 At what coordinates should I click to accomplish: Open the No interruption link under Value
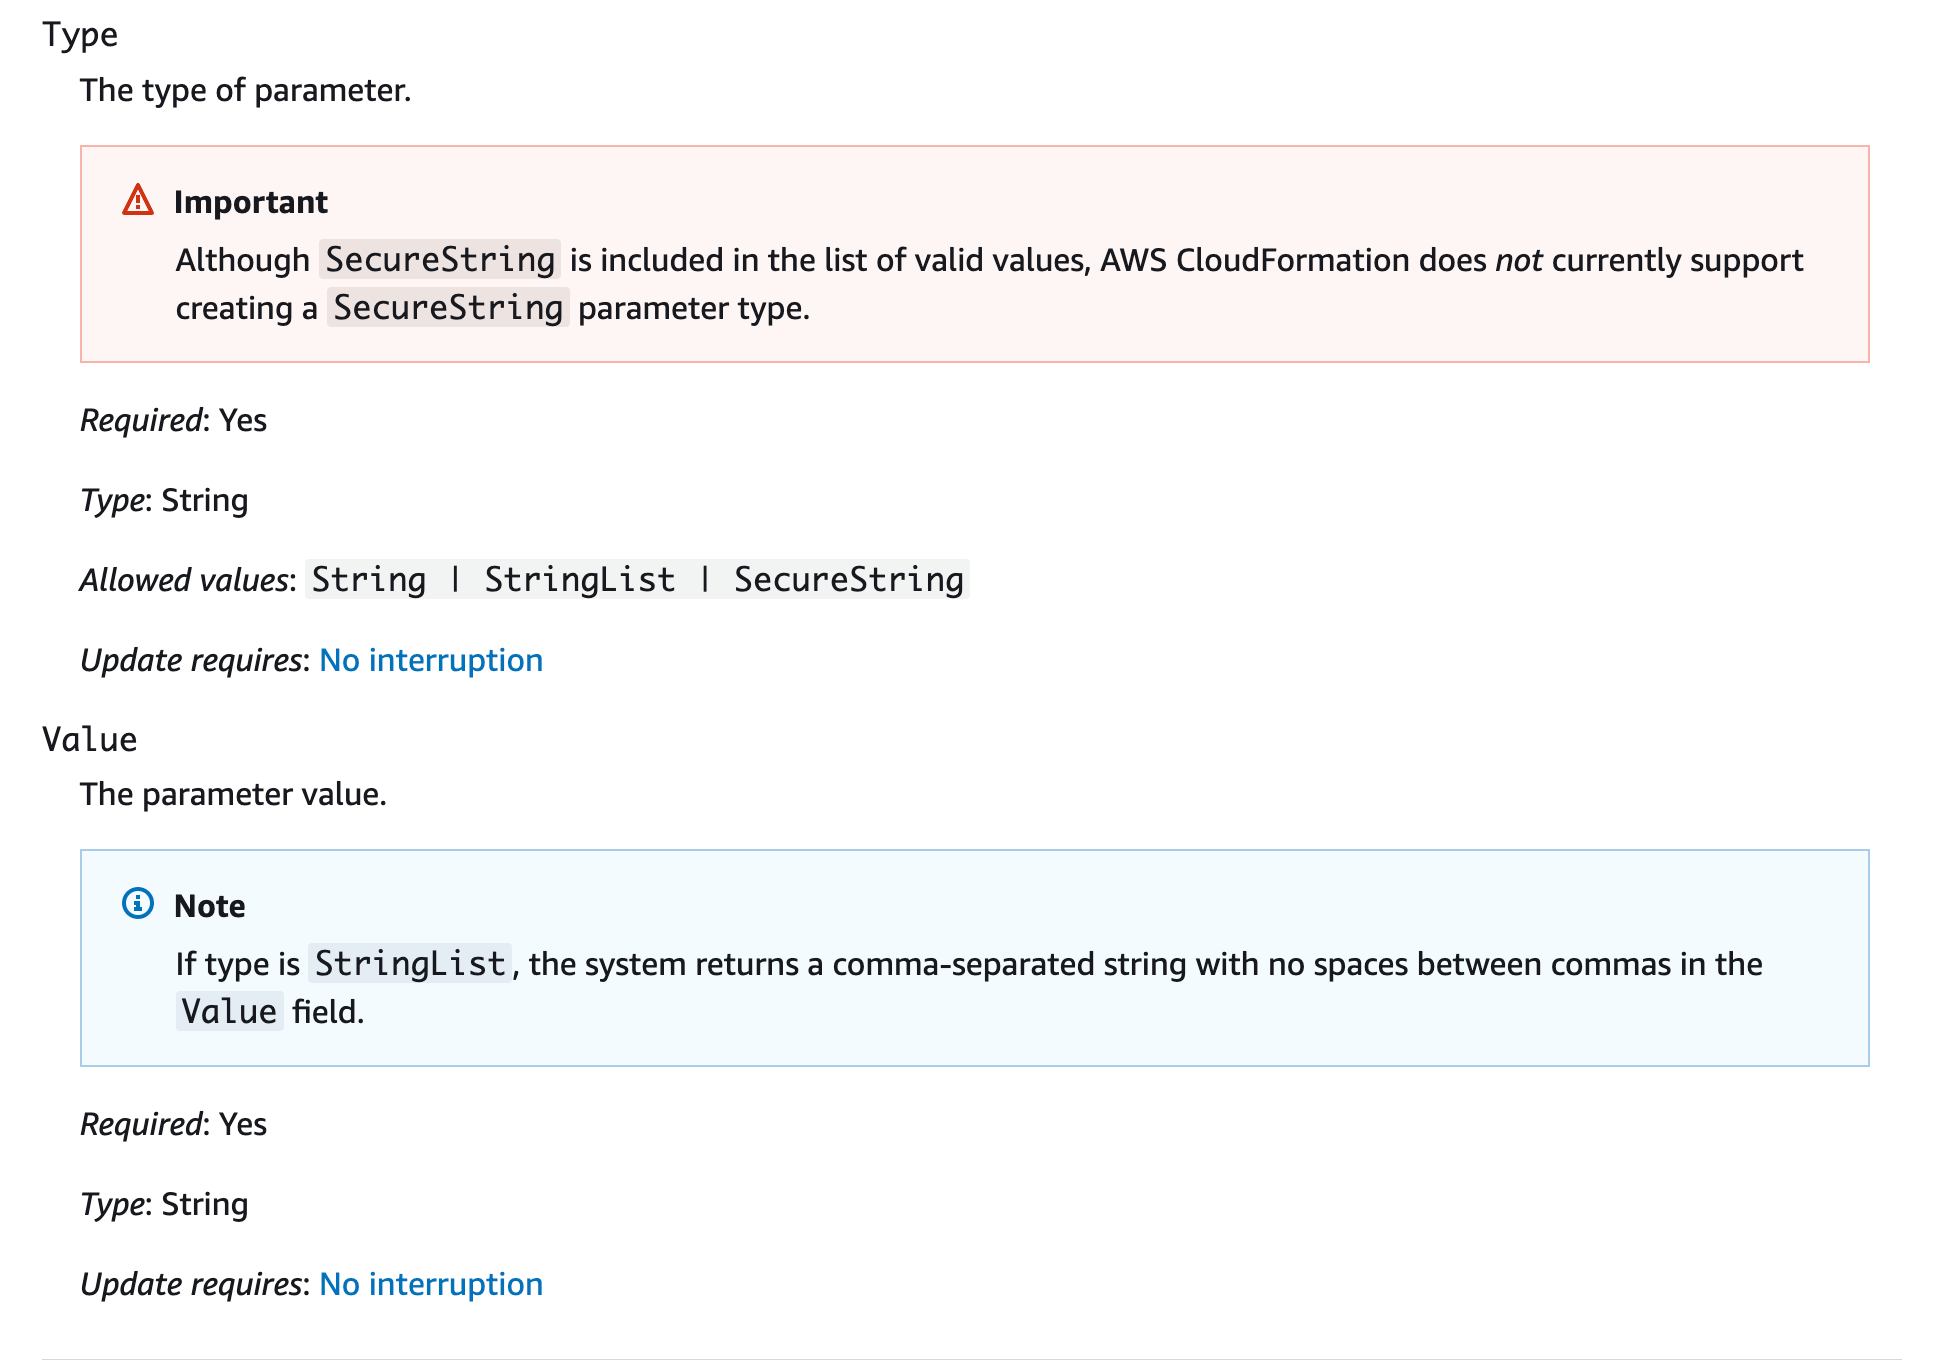(431, 1284)
